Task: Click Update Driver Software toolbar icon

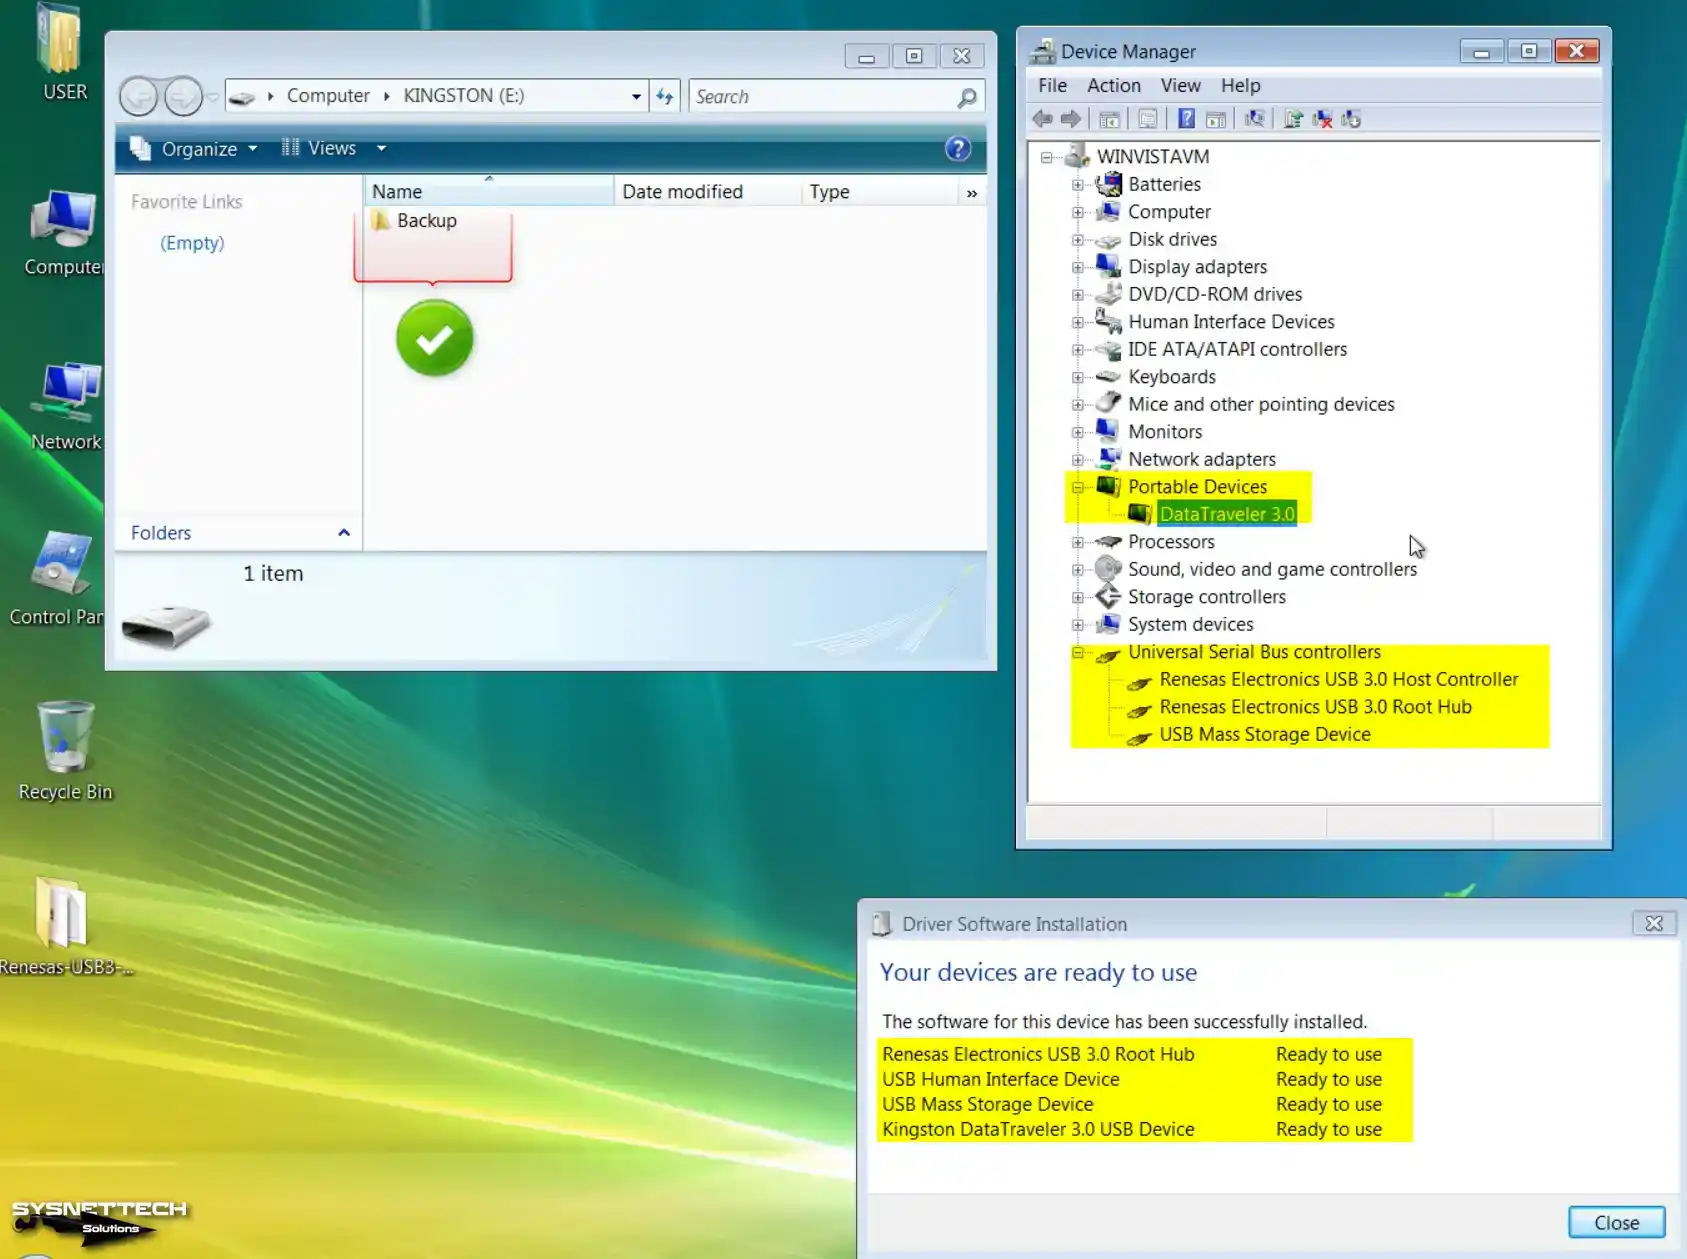Action: 1293,119
